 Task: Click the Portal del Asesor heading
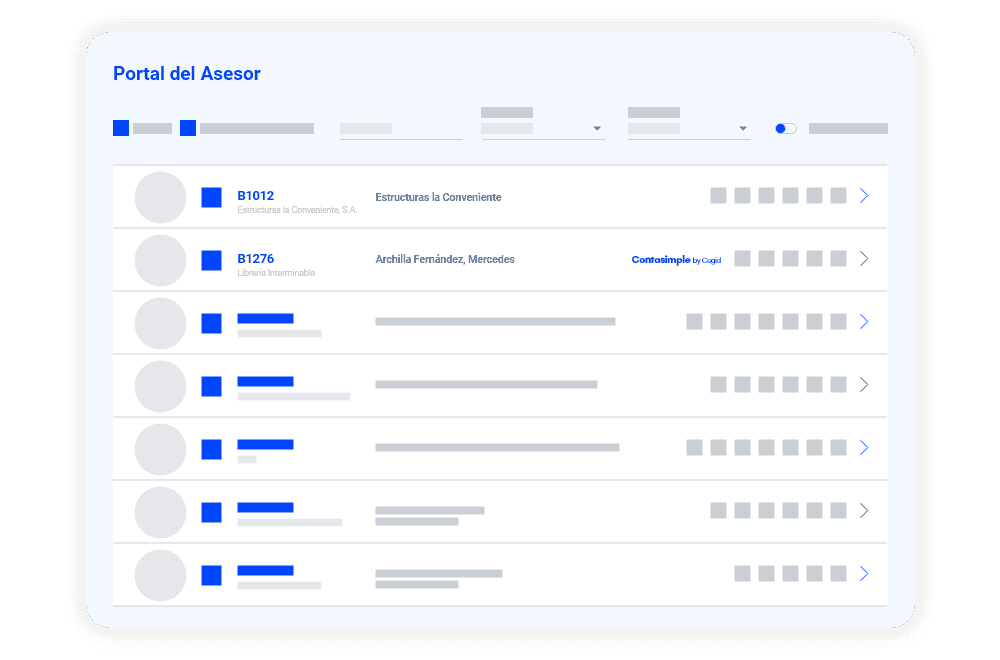[187, 74]
